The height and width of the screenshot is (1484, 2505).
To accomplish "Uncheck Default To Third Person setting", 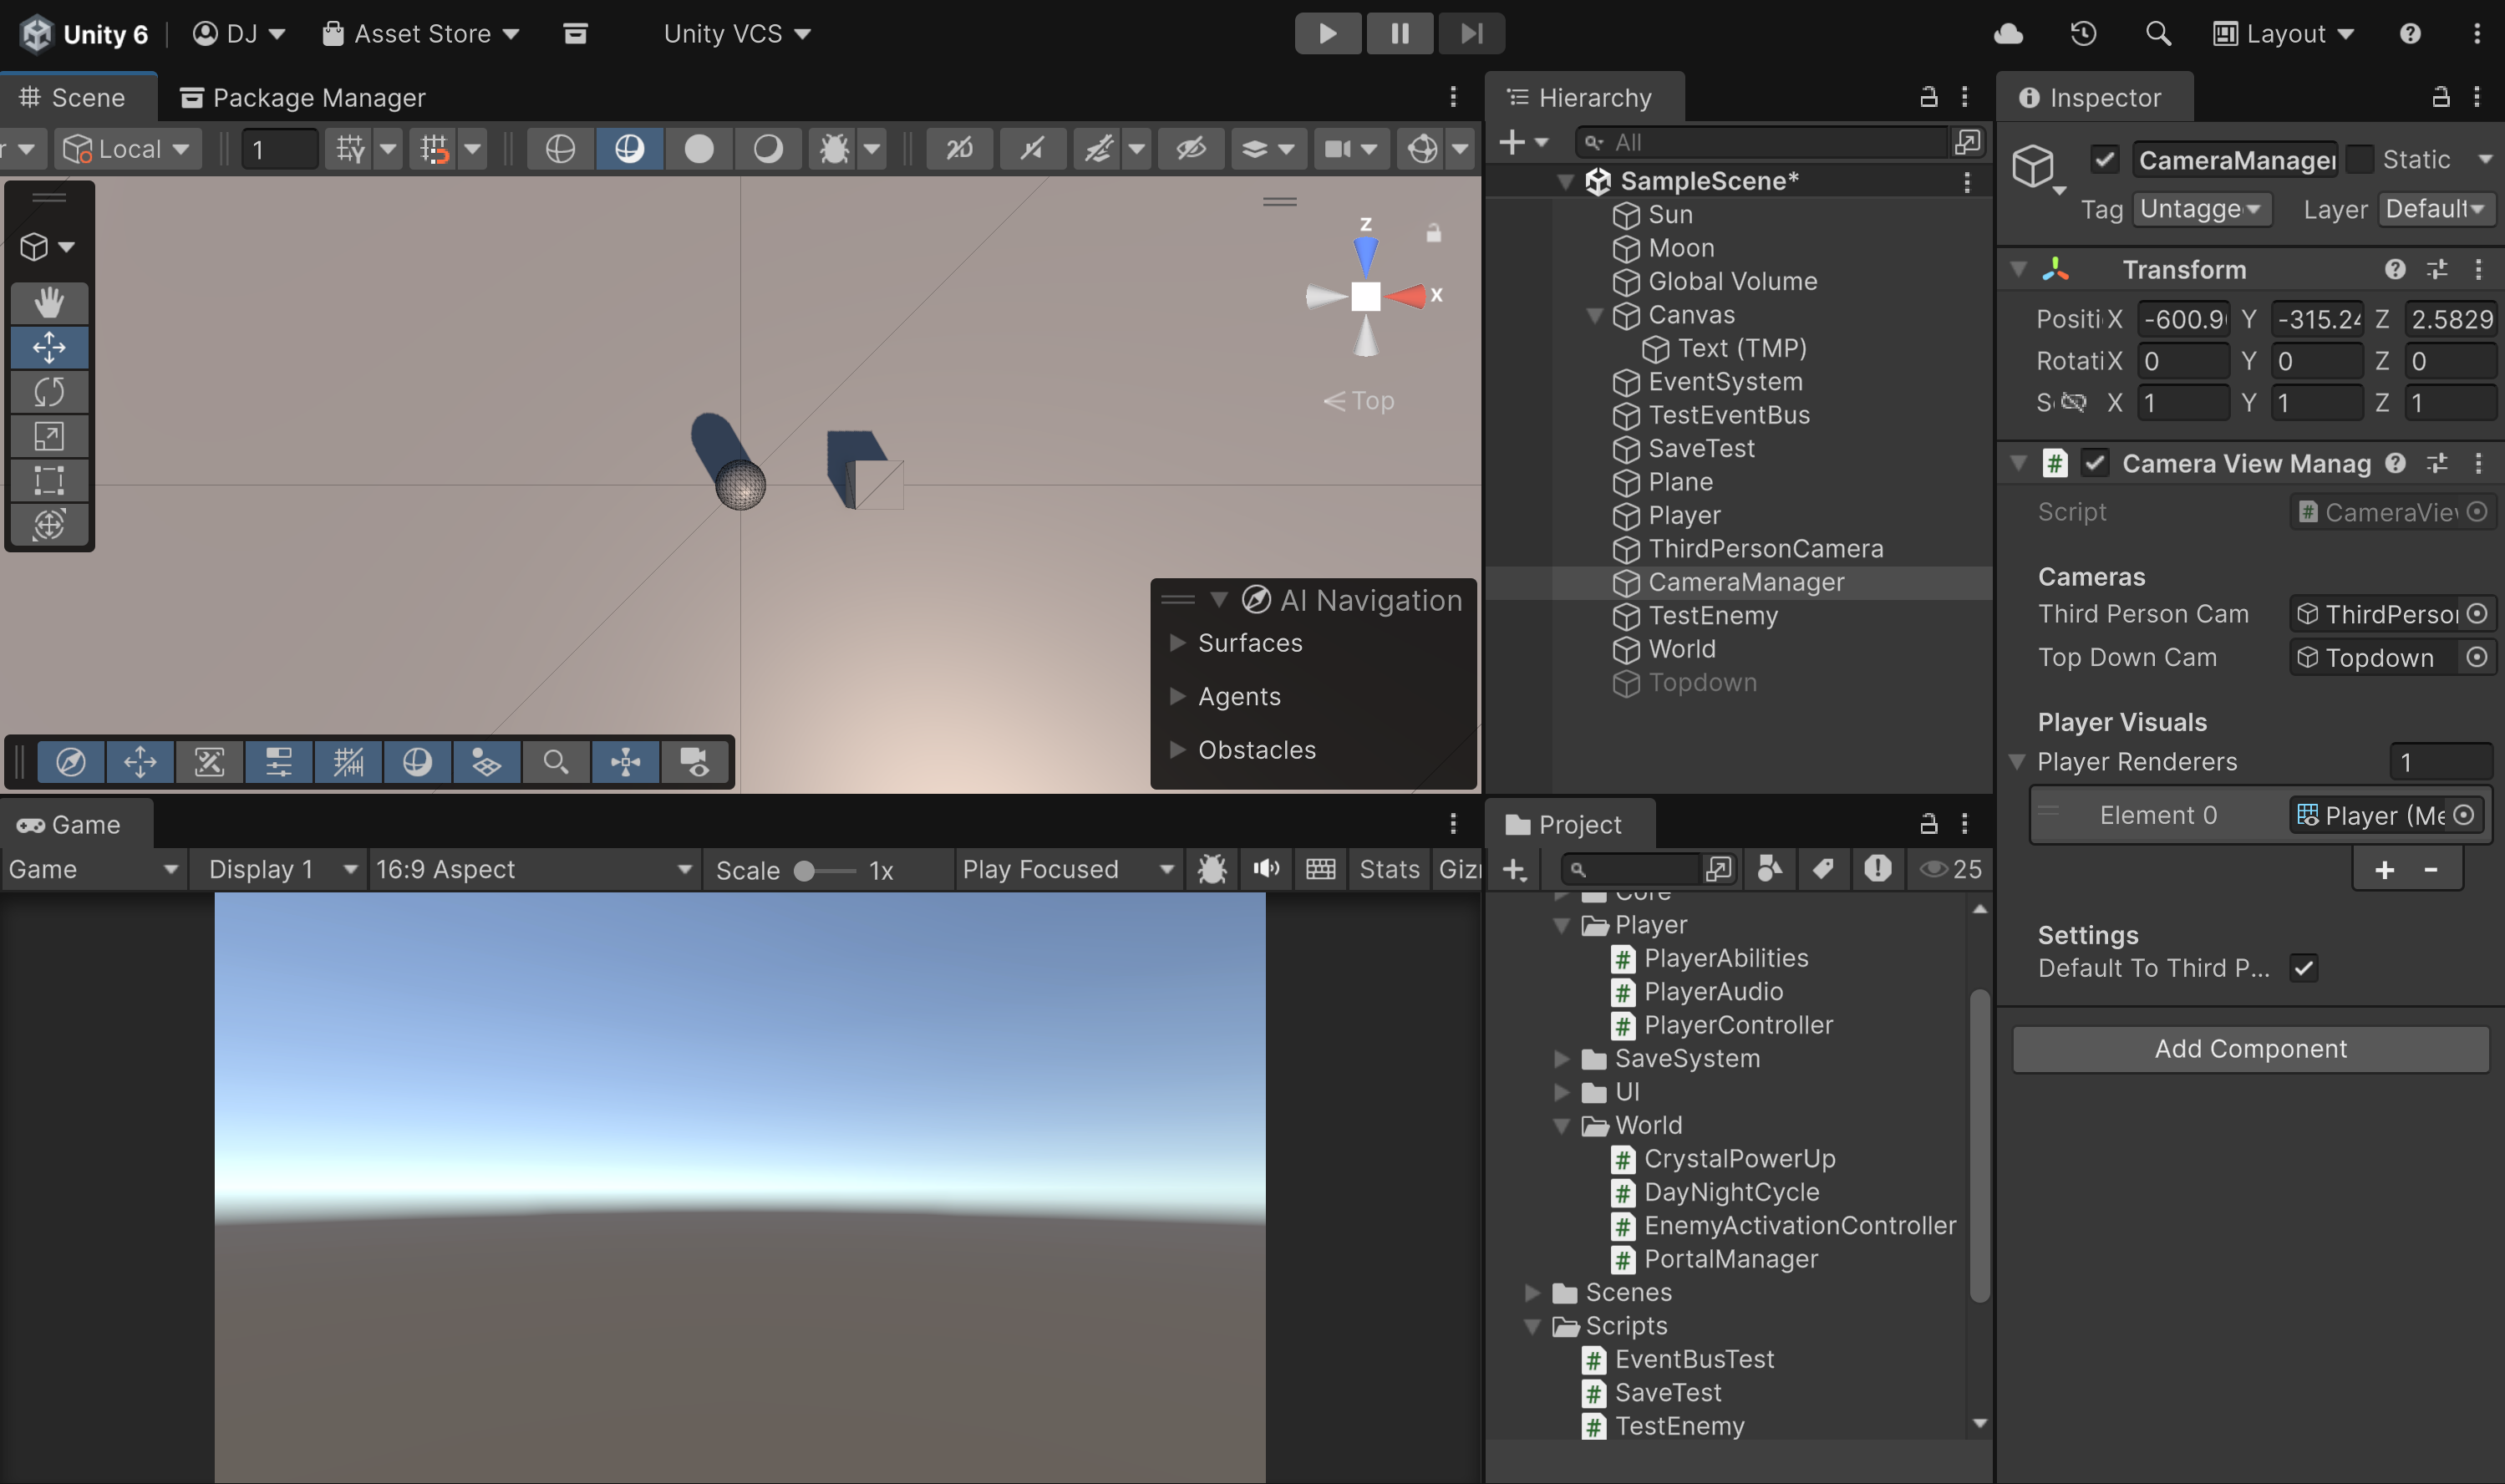I will point(2303,968).
